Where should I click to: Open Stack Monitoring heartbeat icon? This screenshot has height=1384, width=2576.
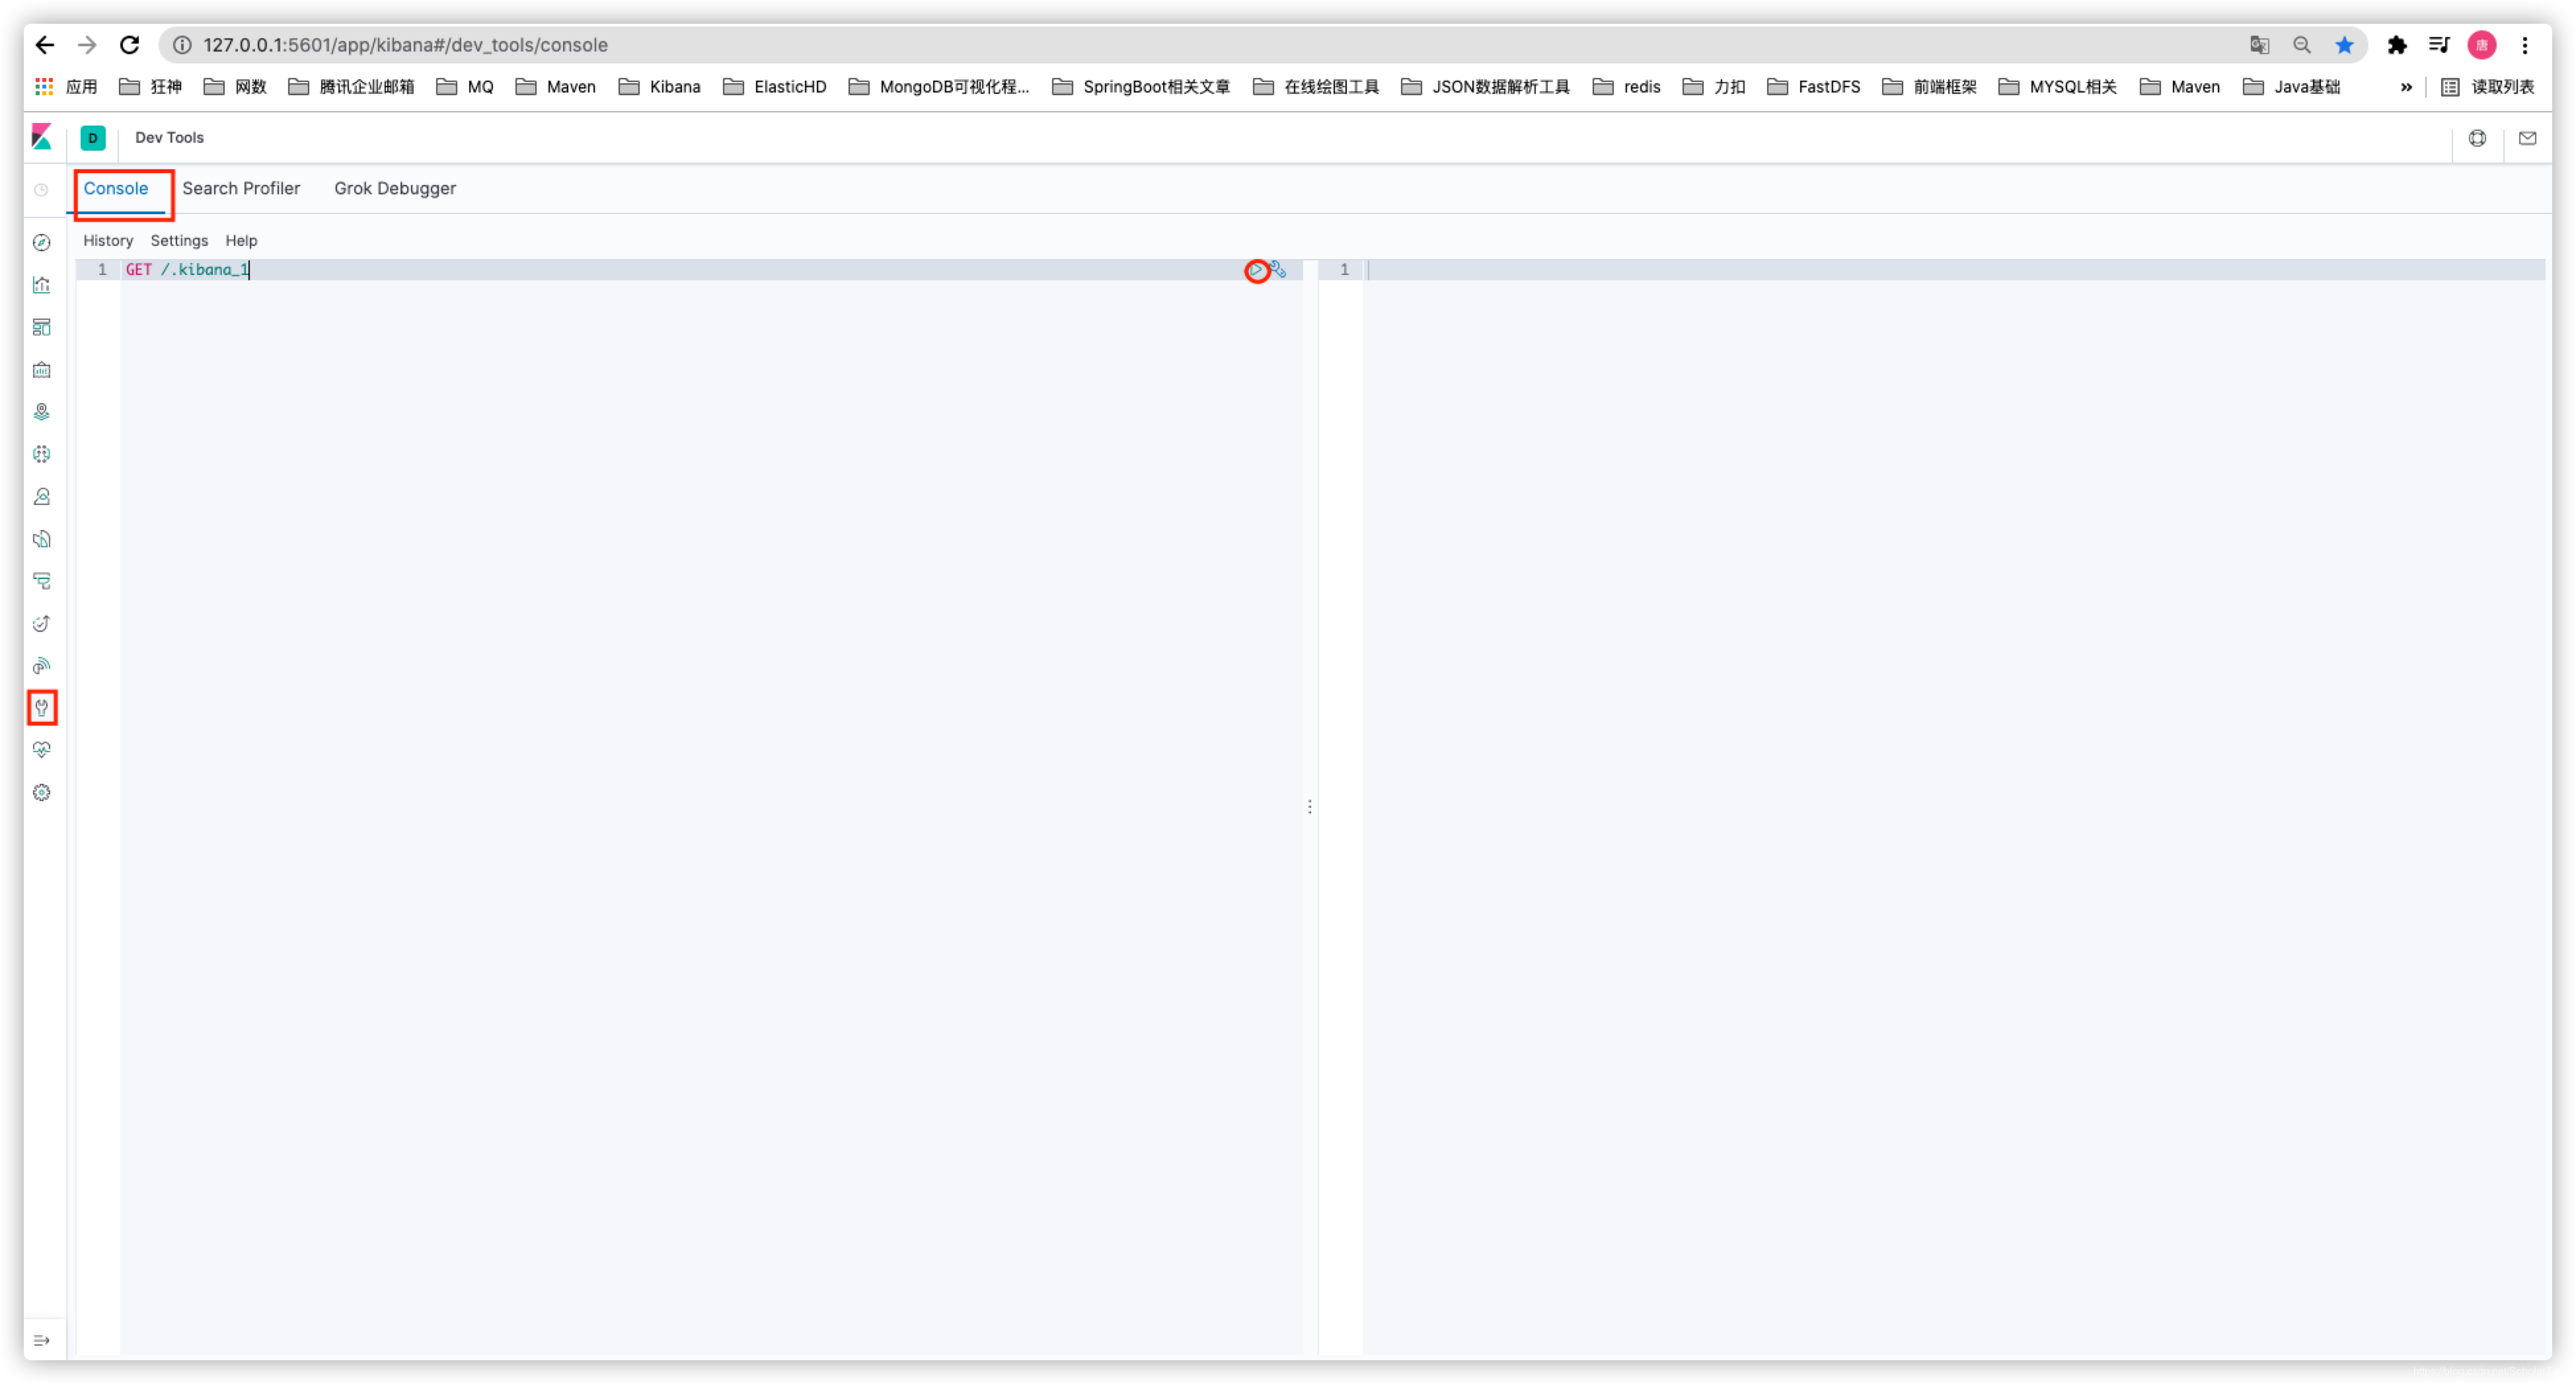[42, 750]
